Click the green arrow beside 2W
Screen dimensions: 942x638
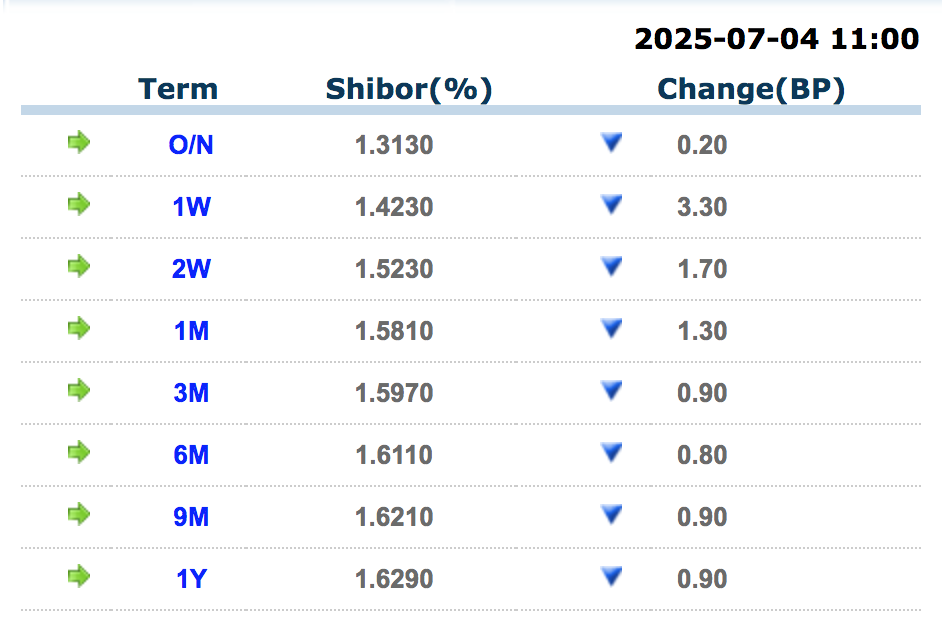(79, 267)
